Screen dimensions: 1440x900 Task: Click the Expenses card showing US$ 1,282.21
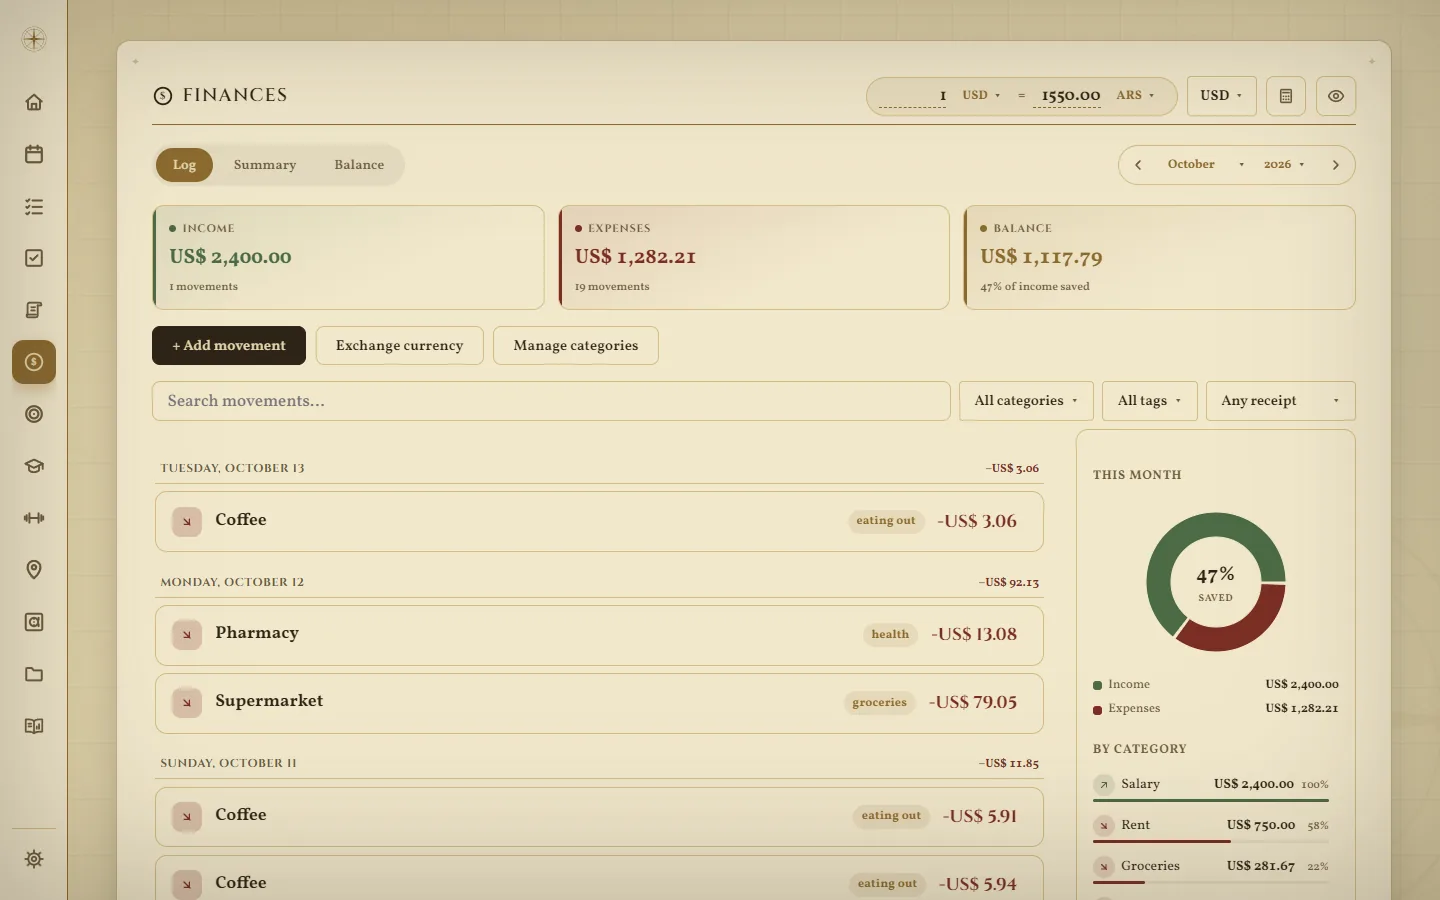(754, 257)
